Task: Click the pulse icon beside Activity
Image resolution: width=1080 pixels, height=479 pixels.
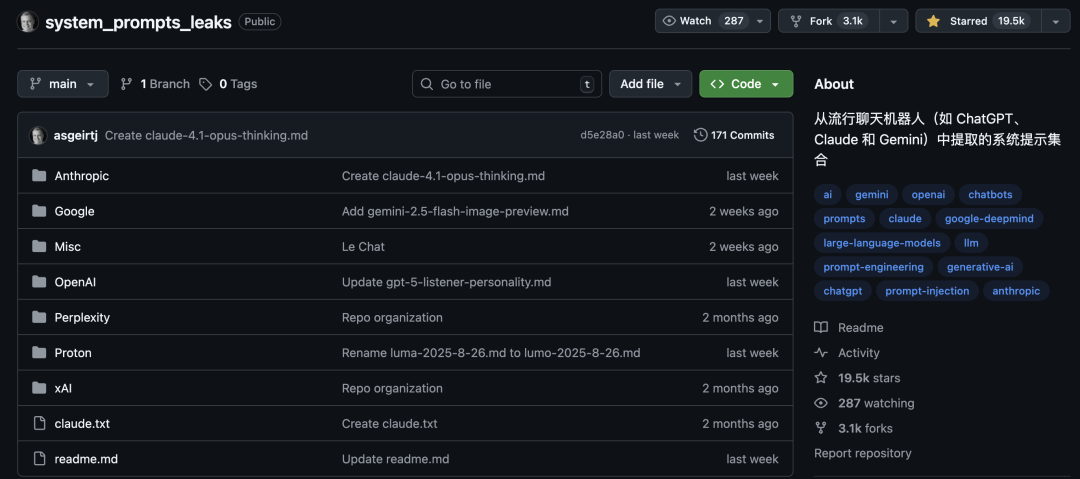Action: 820,353
